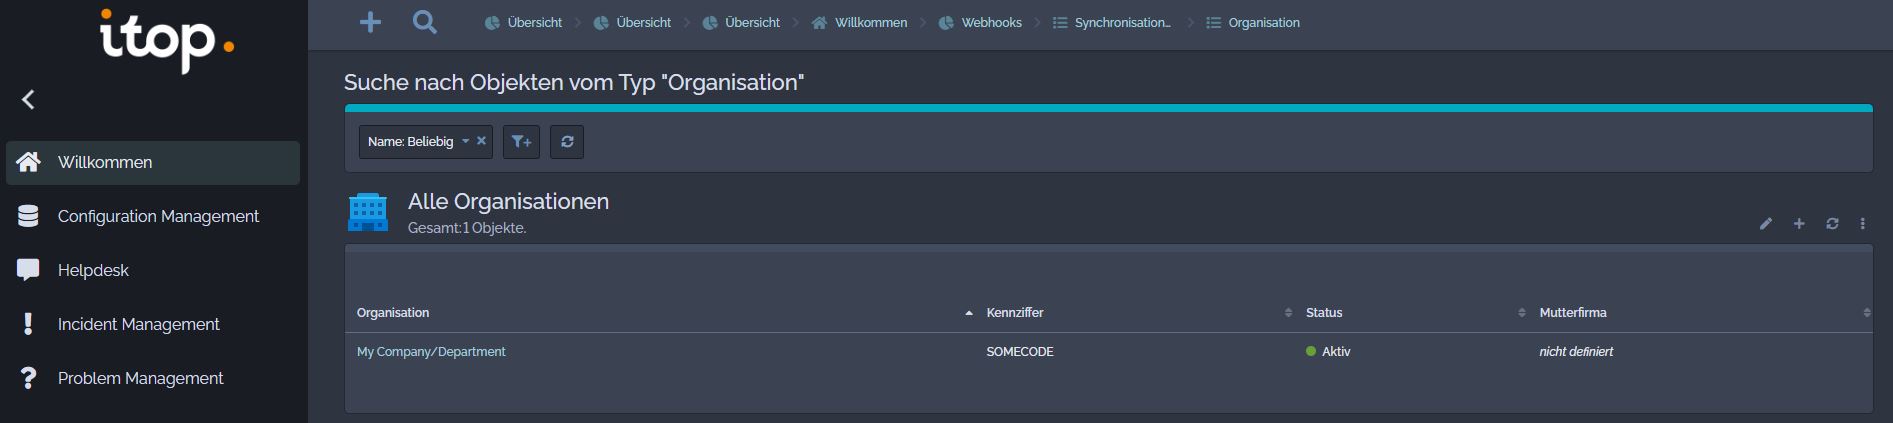This screenshot has height=423, width=1893.
Task: Go to first Übersicht breadcrumb
Action: pos(523,22)
